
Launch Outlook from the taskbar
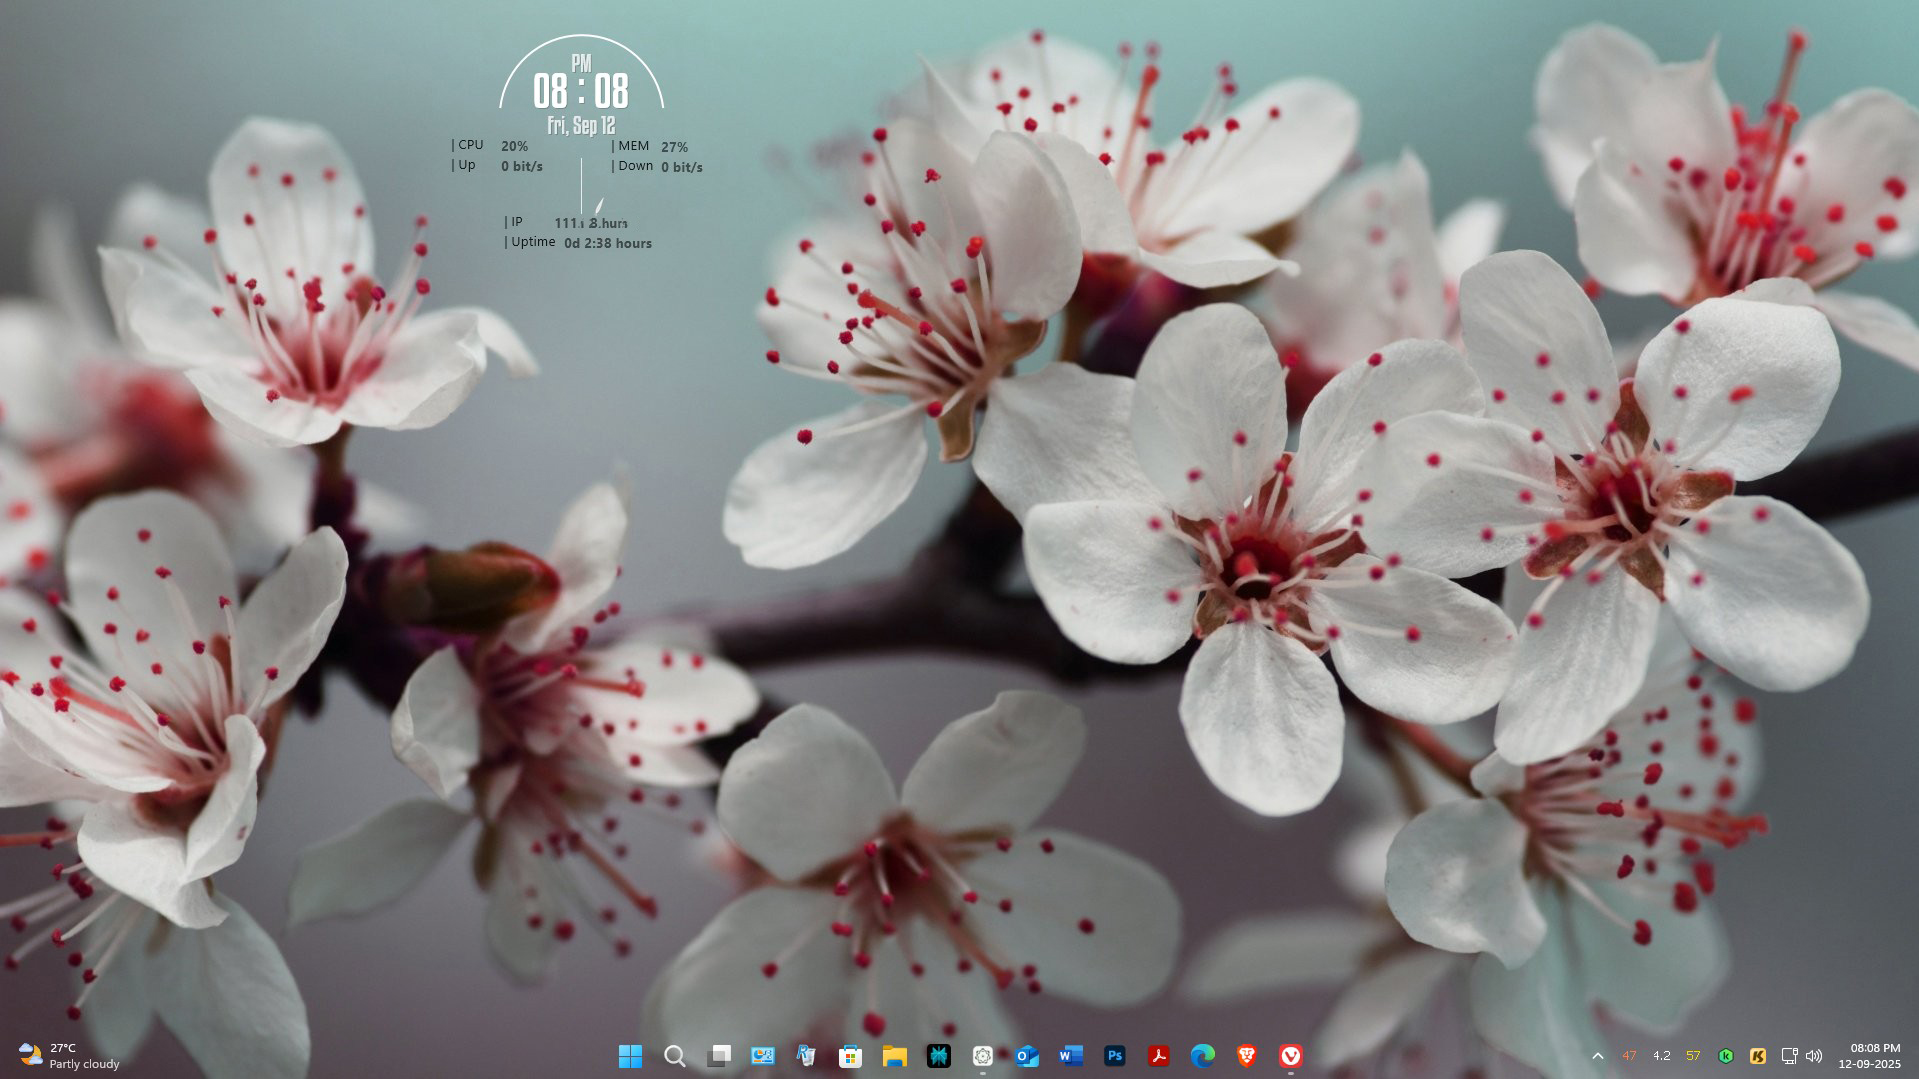point(1026,1056)
